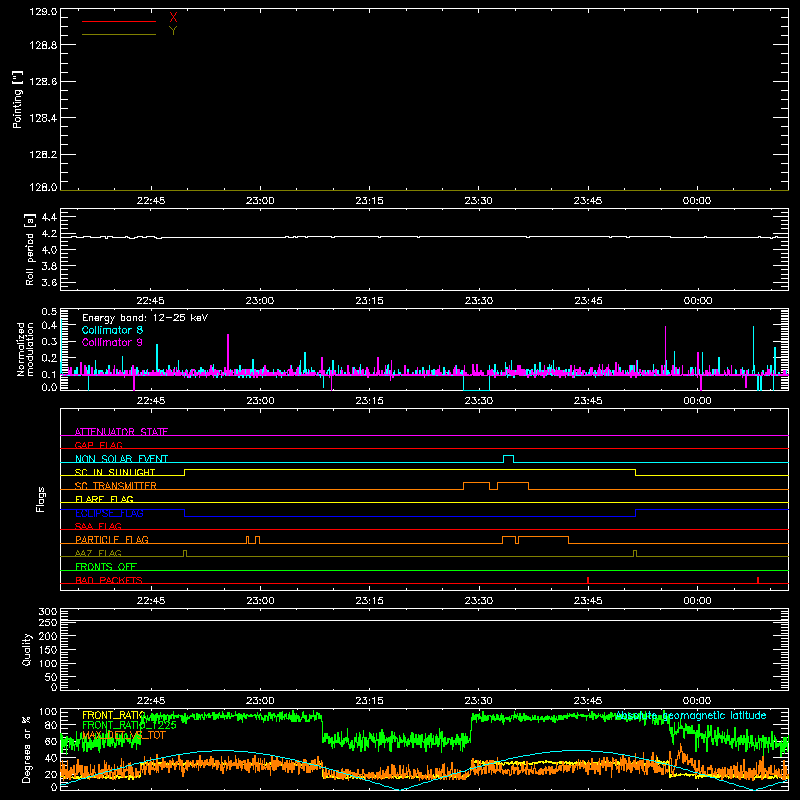The width and height of the screenshot is (800, 800).
Task: Click the PARTICLE_FLAG label
Action: (112, 540)
